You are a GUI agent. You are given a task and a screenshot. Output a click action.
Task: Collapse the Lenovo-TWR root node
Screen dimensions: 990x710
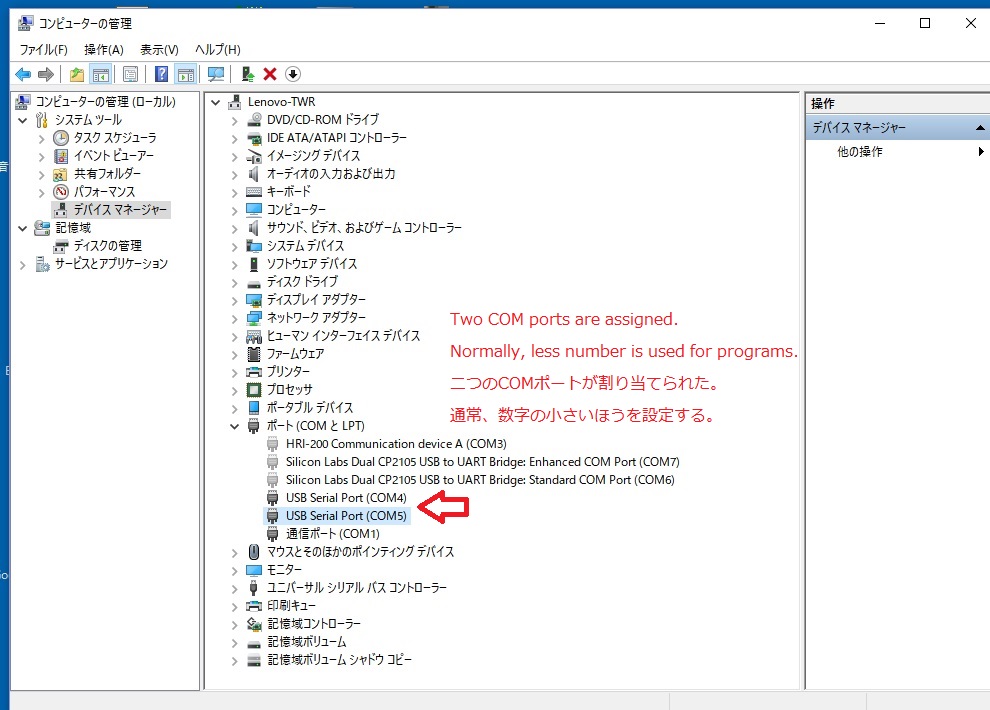coord(215,102)
